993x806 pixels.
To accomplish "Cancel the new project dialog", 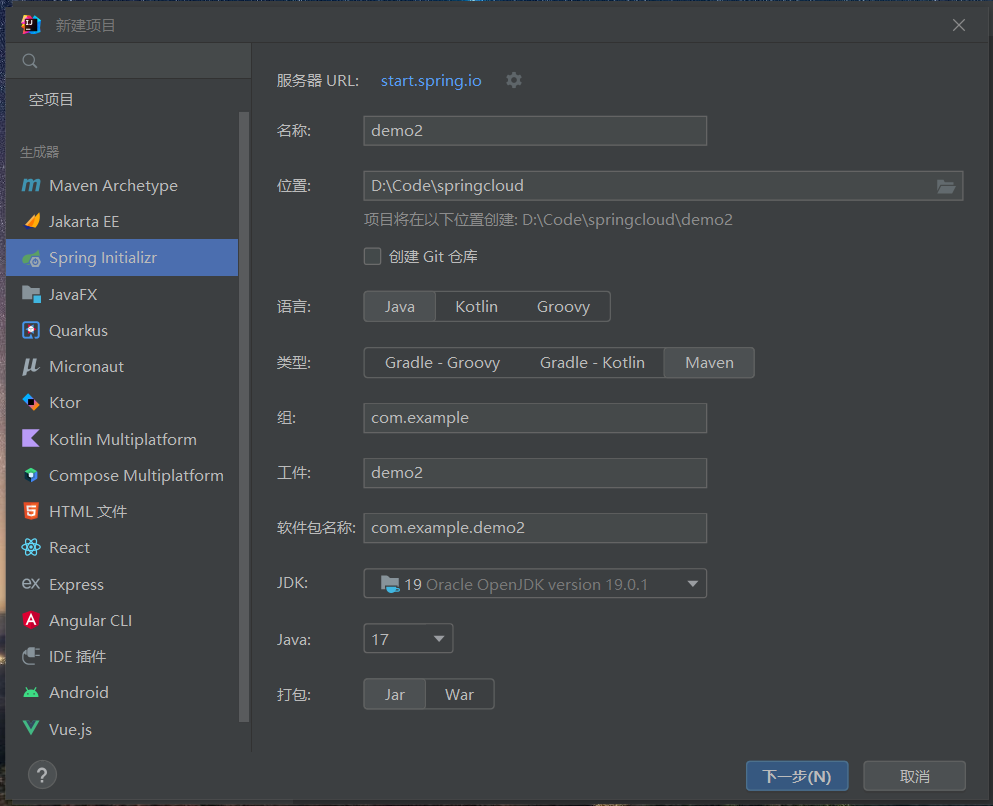I will pos(914,776).
